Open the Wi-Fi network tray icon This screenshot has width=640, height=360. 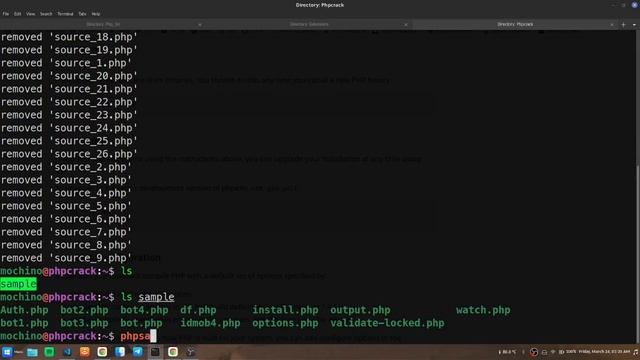click(x=553, y=352)
